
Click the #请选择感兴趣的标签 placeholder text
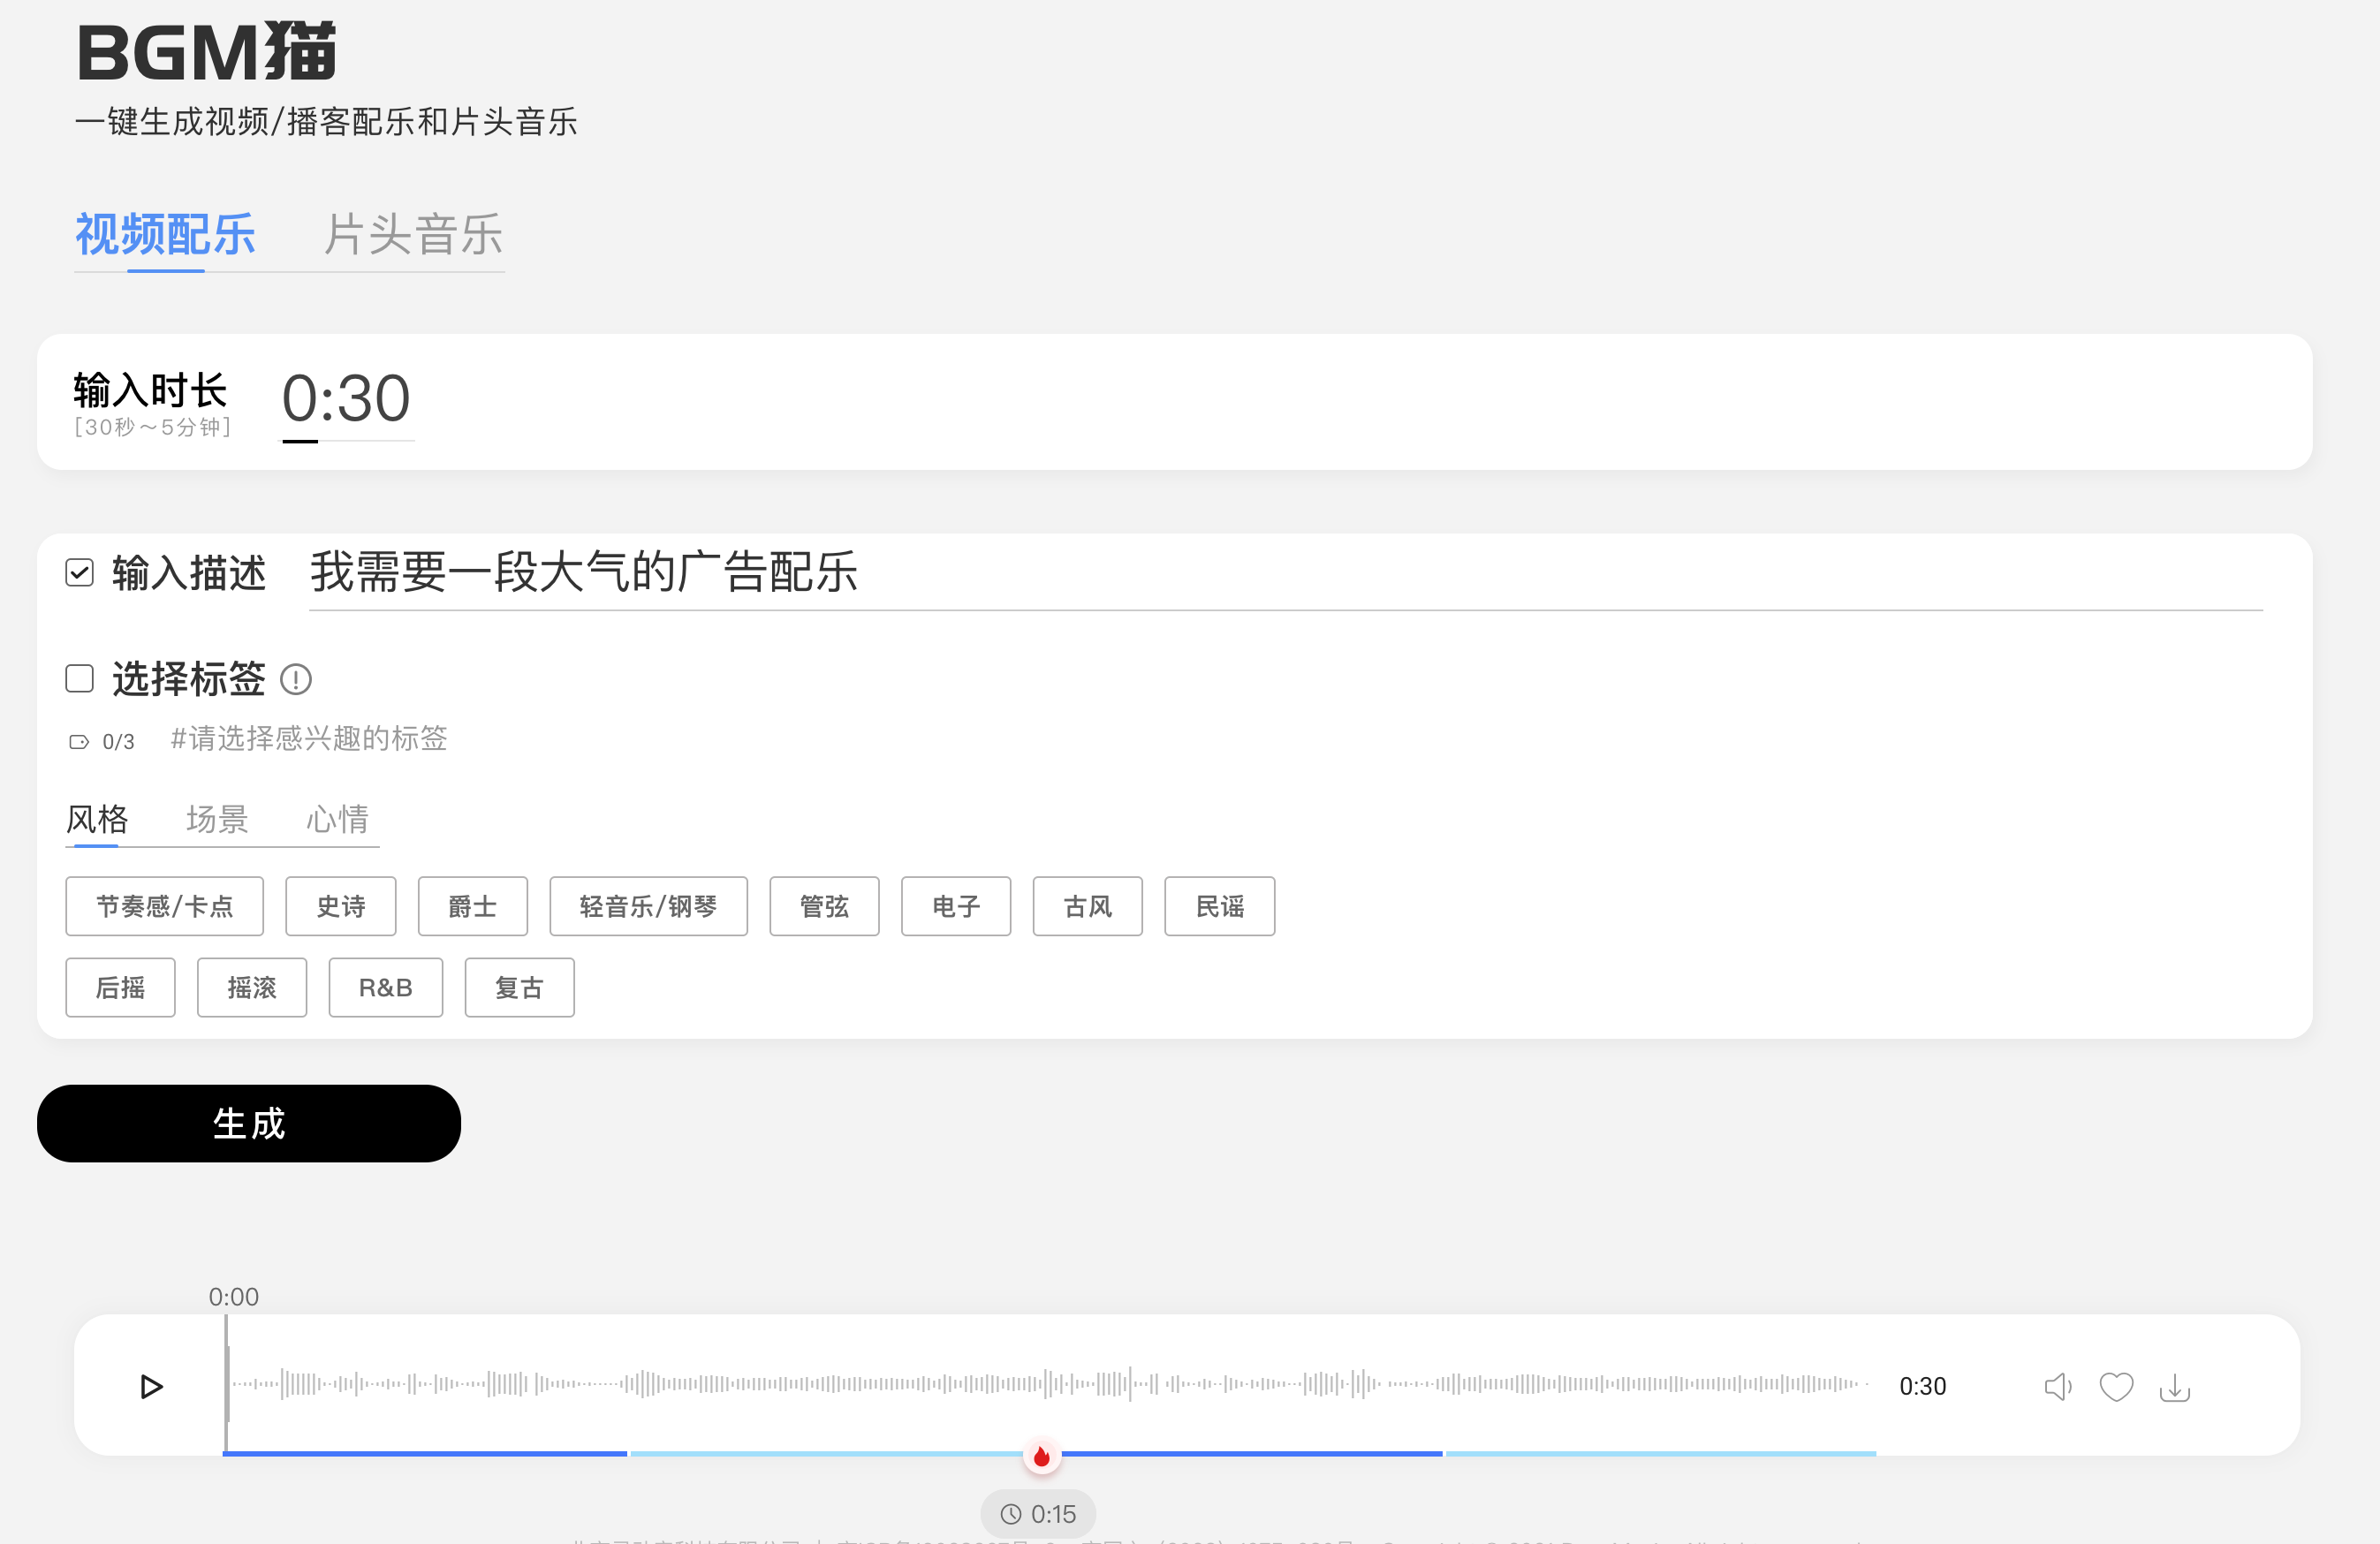pyautogui.click(x=309, y=739)
